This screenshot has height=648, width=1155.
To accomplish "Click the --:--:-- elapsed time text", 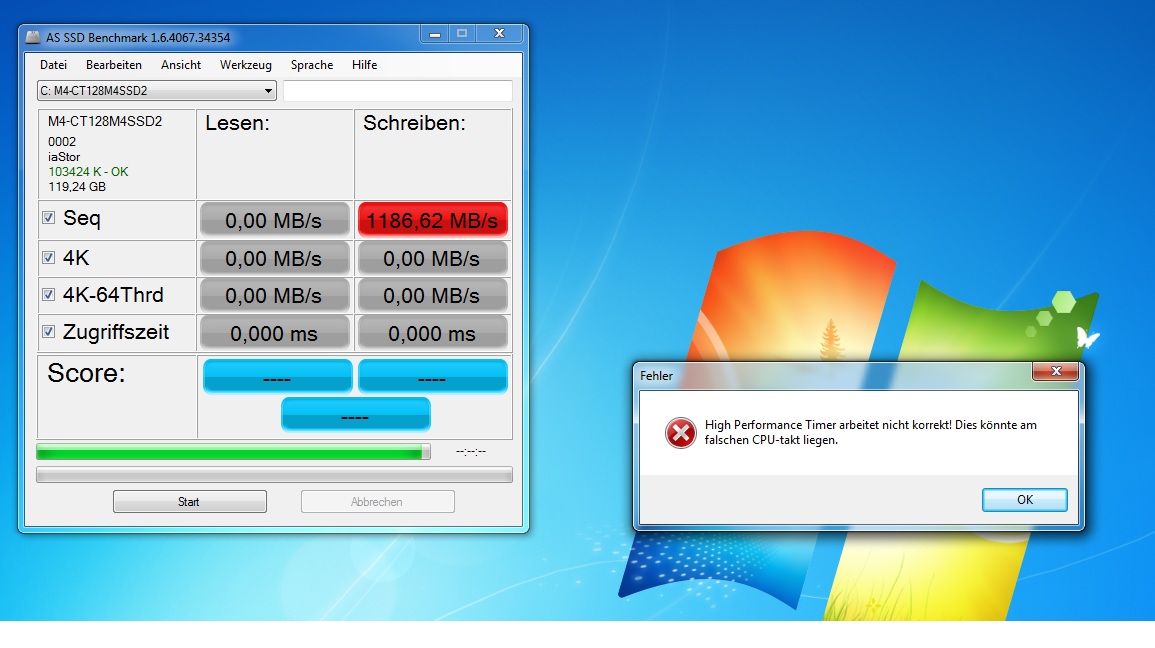I will tap(471, 451).
